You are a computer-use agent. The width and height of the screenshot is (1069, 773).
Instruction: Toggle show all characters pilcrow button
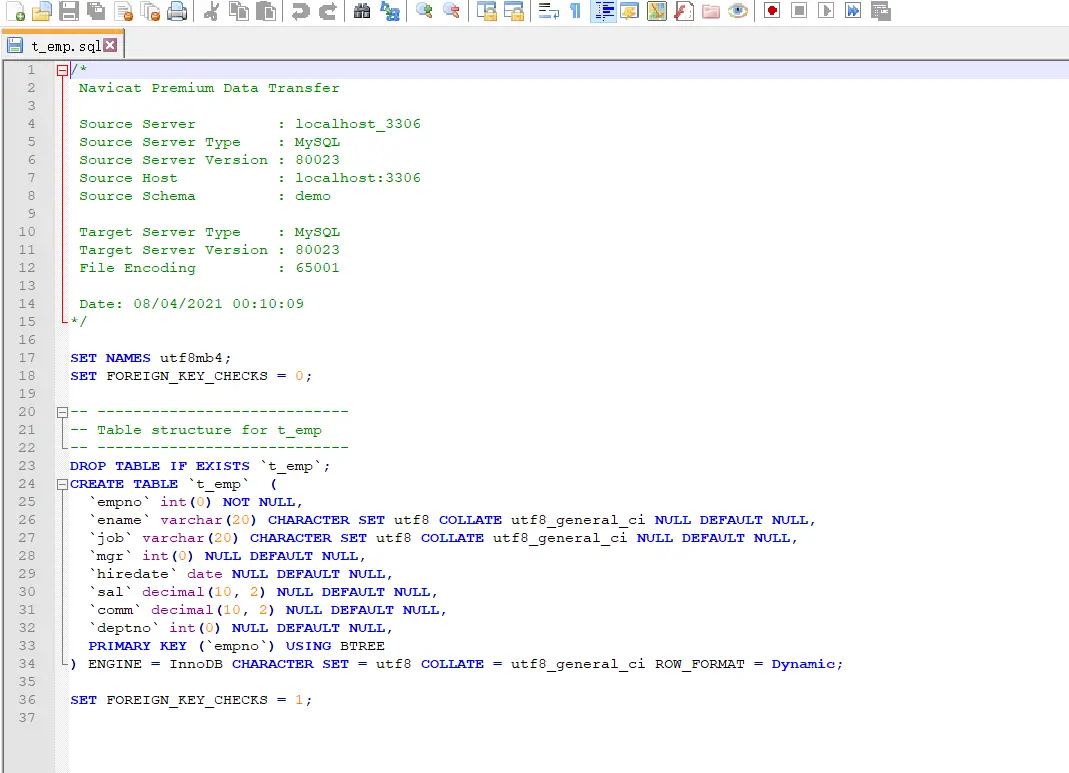(x=575, y=11)
